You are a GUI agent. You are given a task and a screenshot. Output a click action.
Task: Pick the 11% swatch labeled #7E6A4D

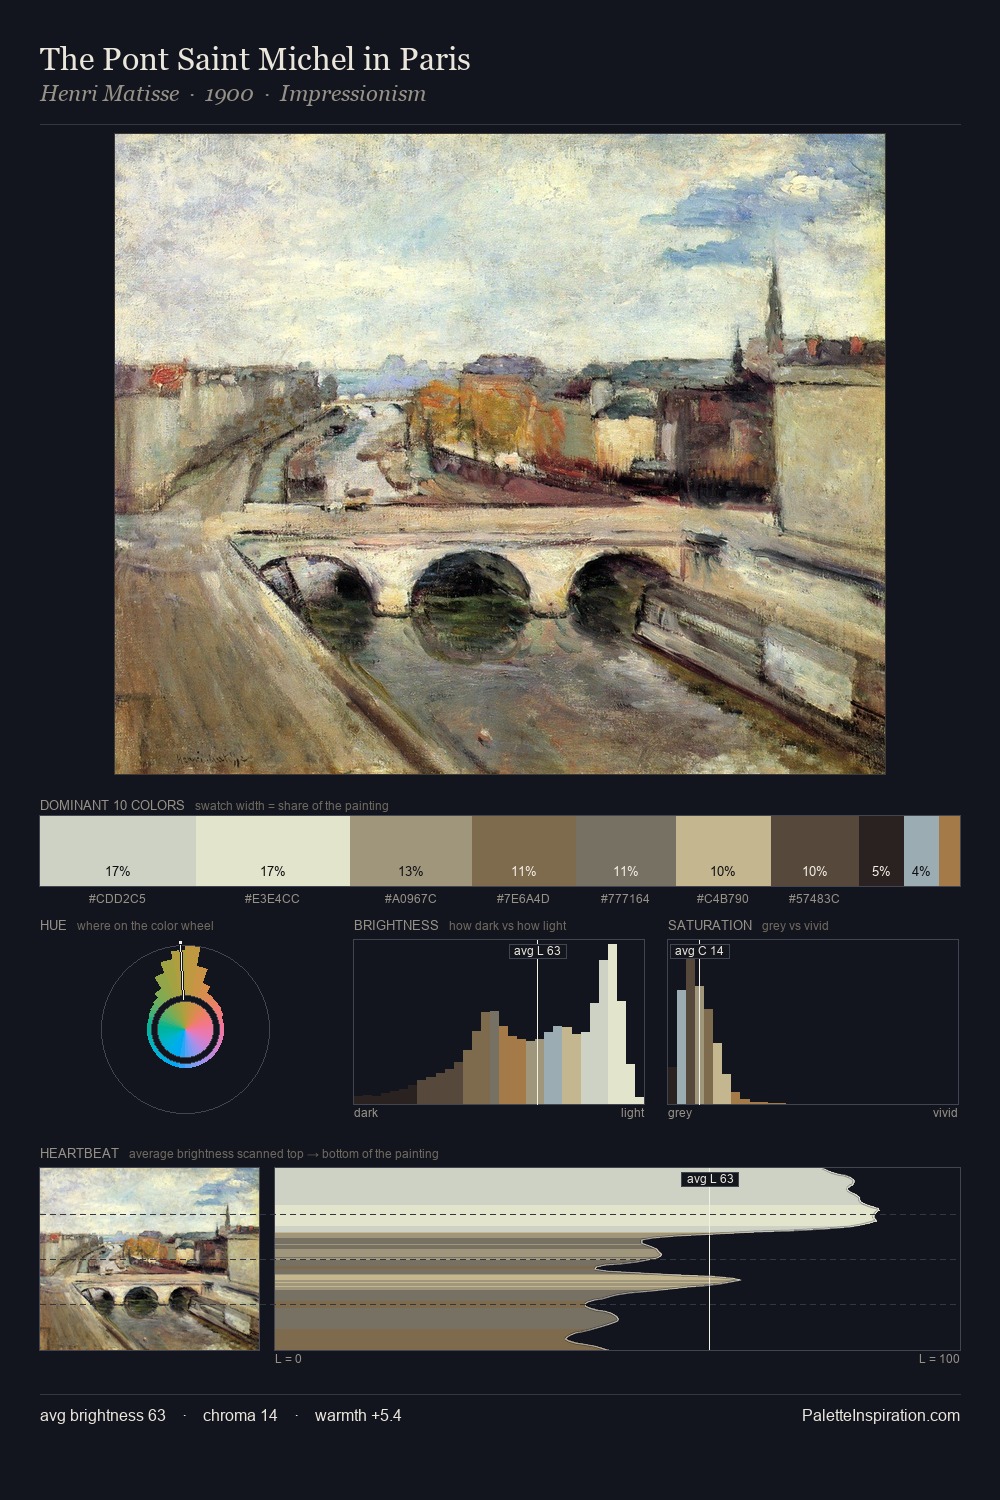click(524, 851)
